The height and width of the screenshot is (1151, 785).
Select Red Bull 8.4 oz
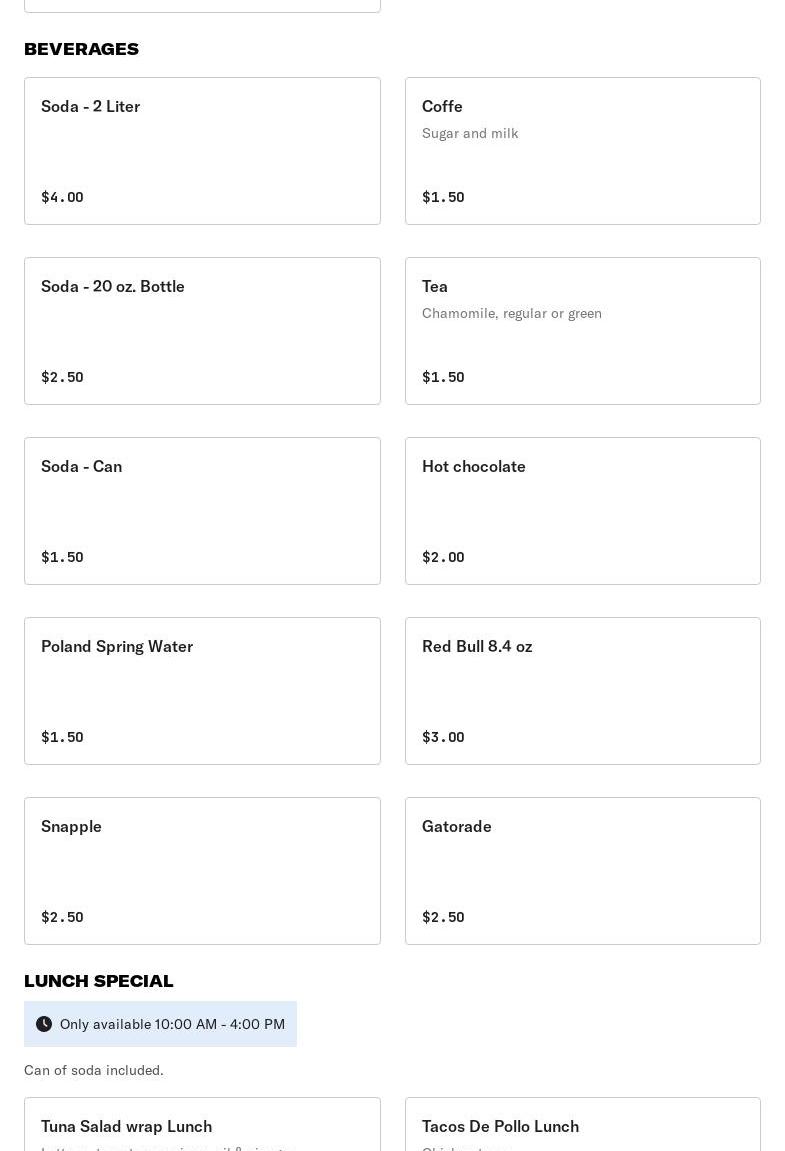582,691
